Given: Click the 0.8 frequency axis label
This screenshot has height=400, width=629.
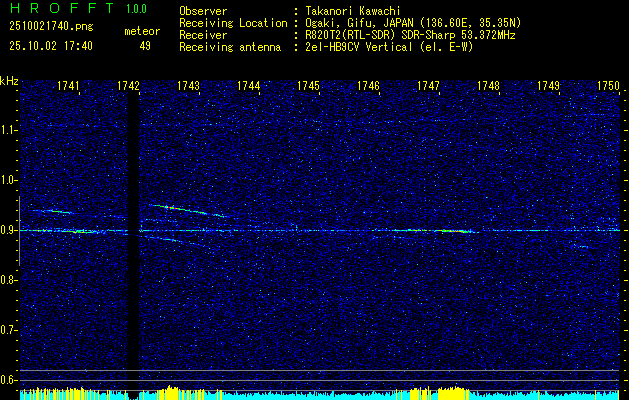Looking at the screenshot, I should tap(9, 280).
